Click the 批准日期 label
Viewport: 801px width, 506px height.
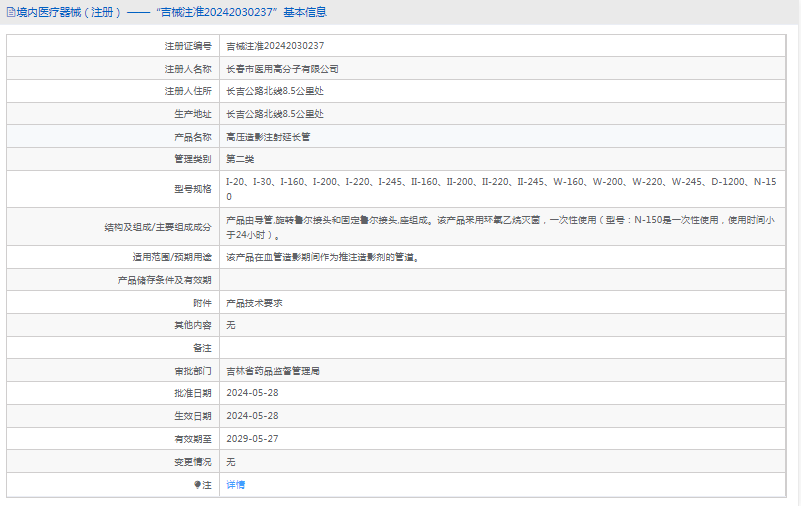point(193,393)
